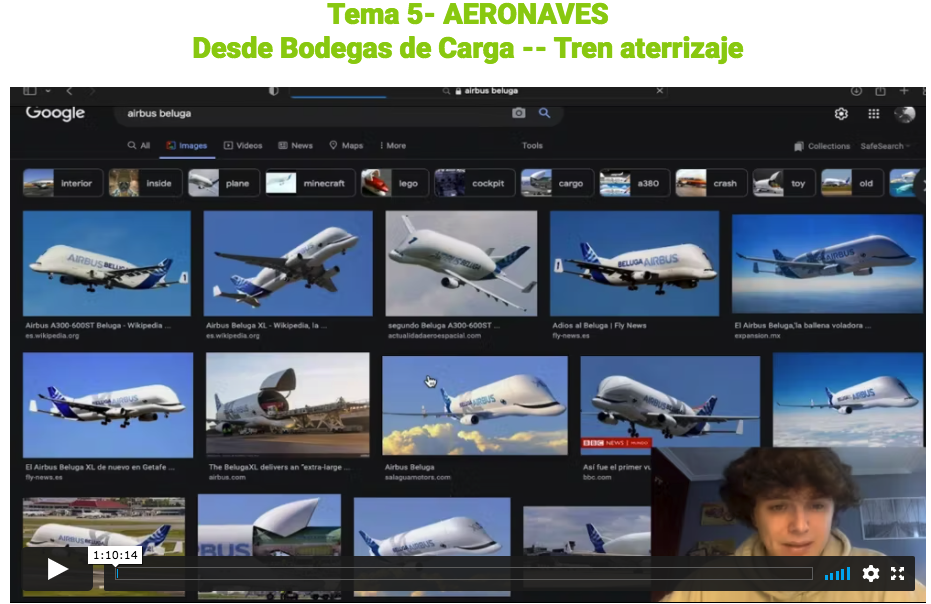Go back with browser back arrow

[x=69, y=91]
